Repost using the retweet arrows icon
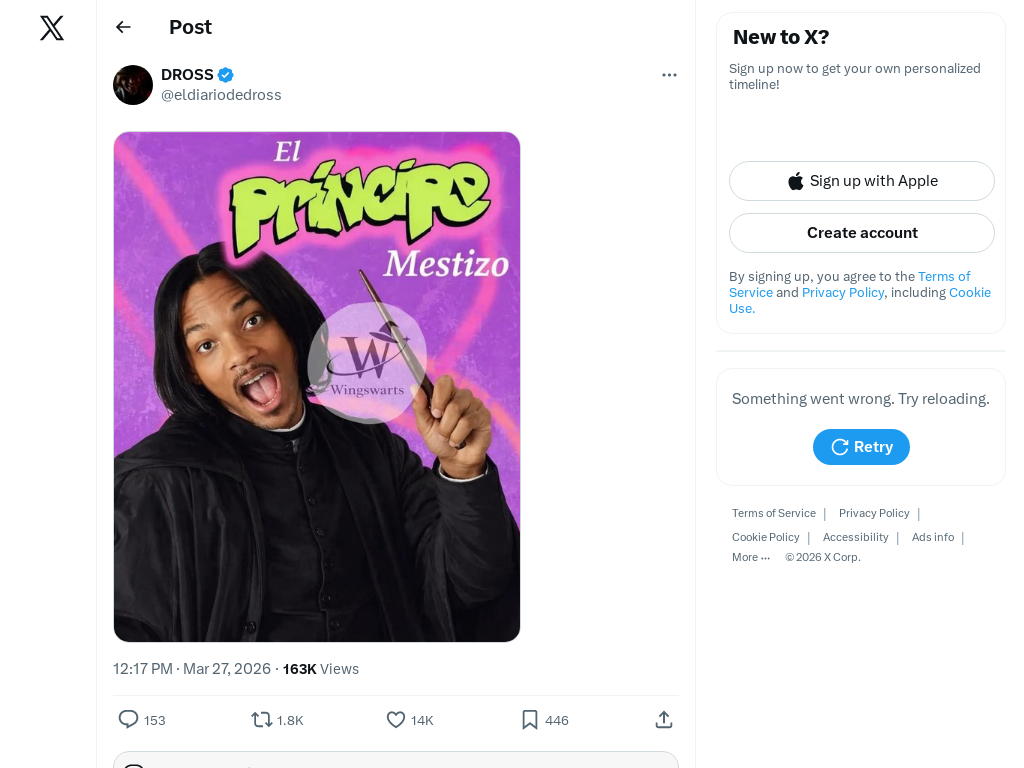Screen dimensions: 1024x768 pos(261,720)
